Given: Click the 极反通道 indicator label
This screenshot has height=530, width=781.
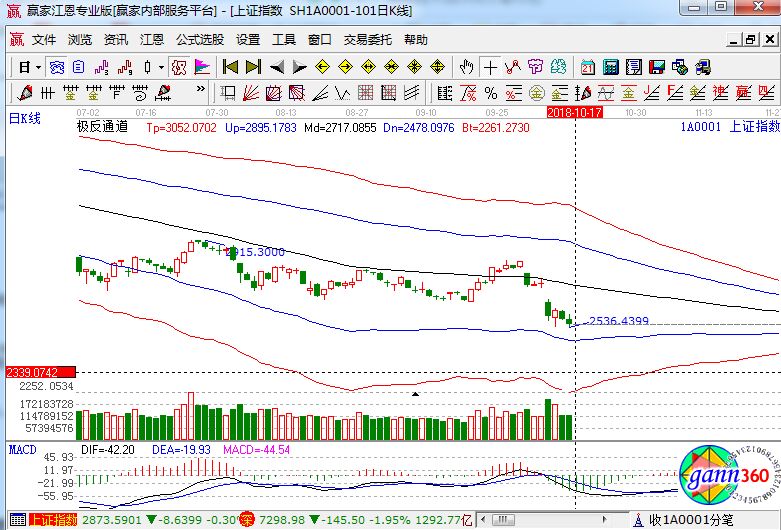Looking at the screenshot, I should 102,128.
